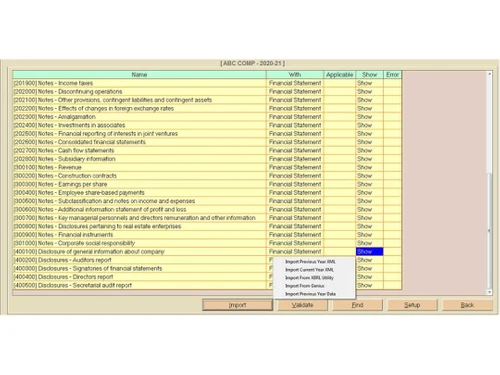Select Import From XBRL Utility option

(309, 278)
